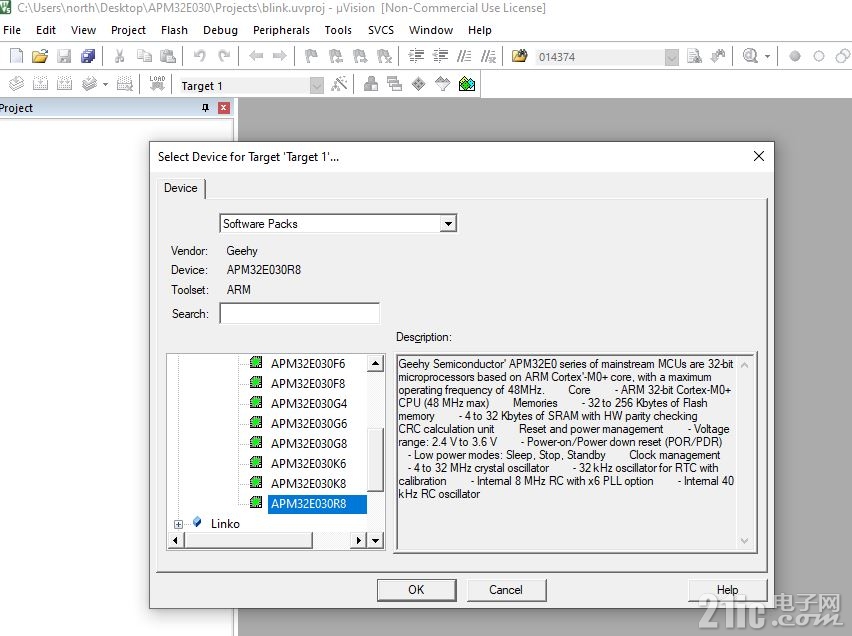Select device APM32E030K6

pos(308,464)
